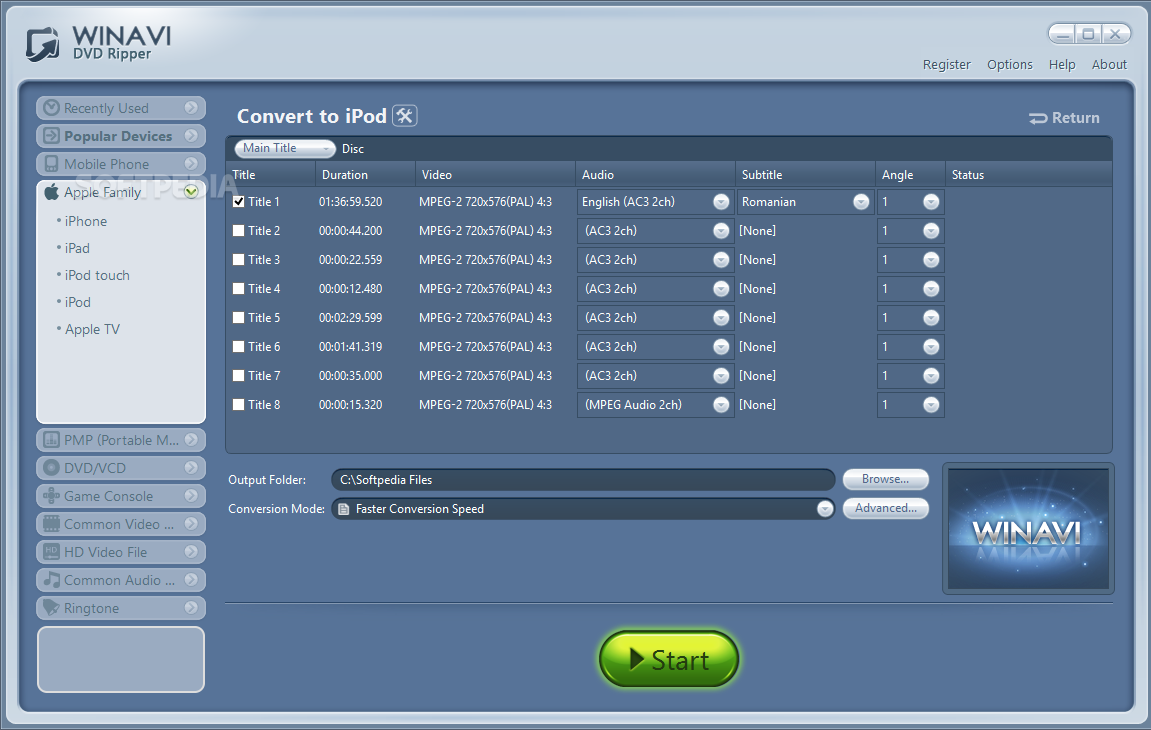Click the Common Video film icon
Screen dimensions: 1151x730
(51, 524)
